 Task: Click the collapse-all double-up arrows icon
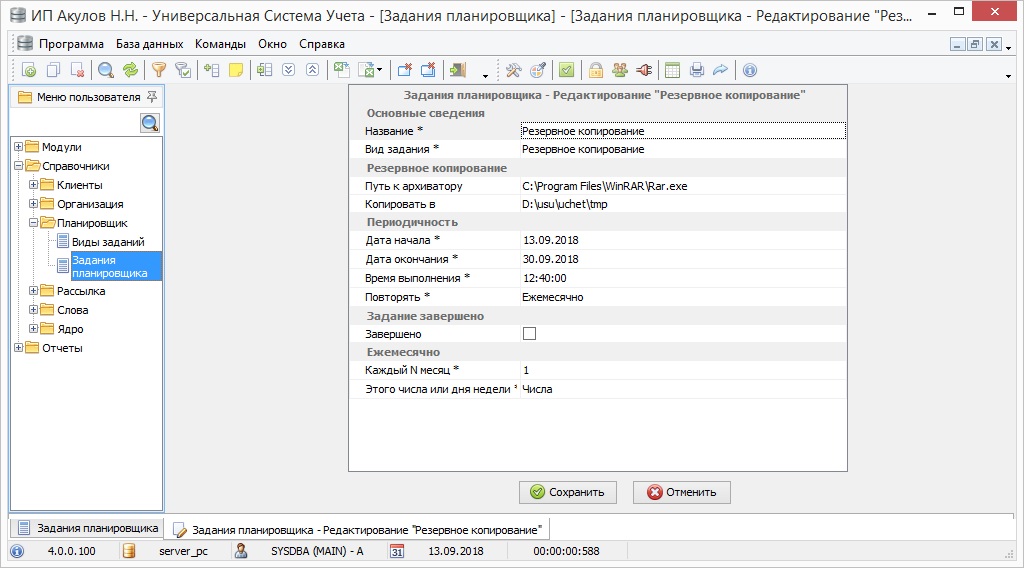(313, 70)
